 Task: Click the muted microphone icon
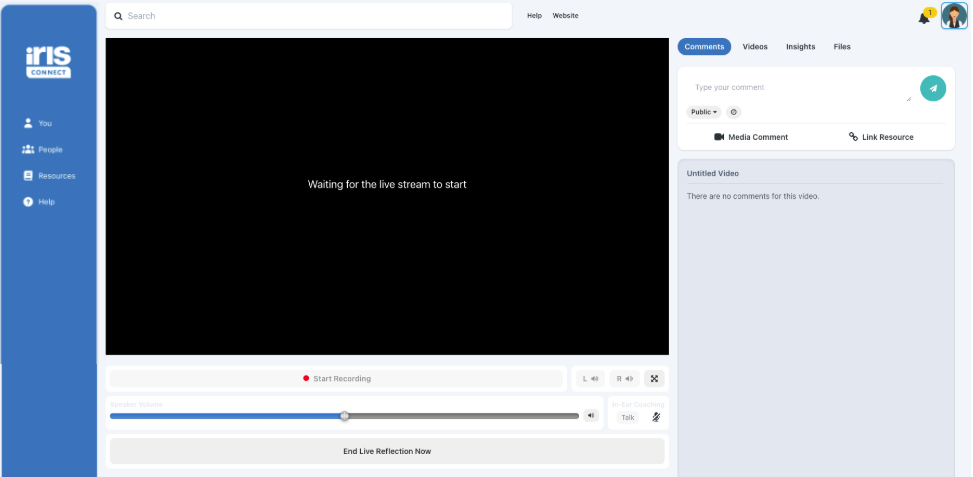click(x=656, y=417)
